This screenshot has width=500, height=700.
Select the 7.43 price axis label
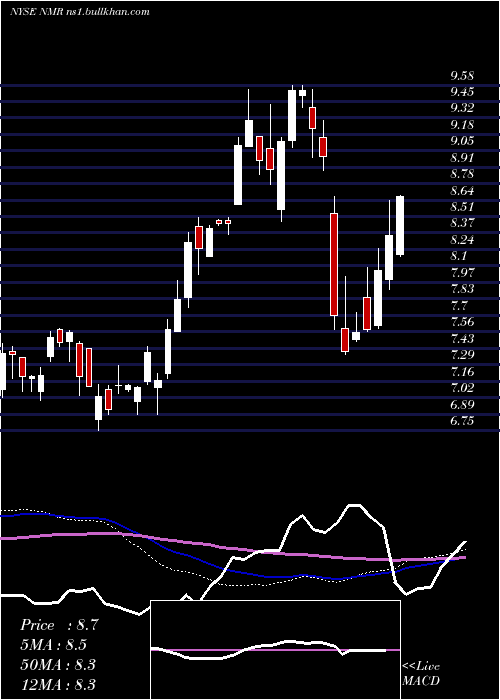[462, 339]
